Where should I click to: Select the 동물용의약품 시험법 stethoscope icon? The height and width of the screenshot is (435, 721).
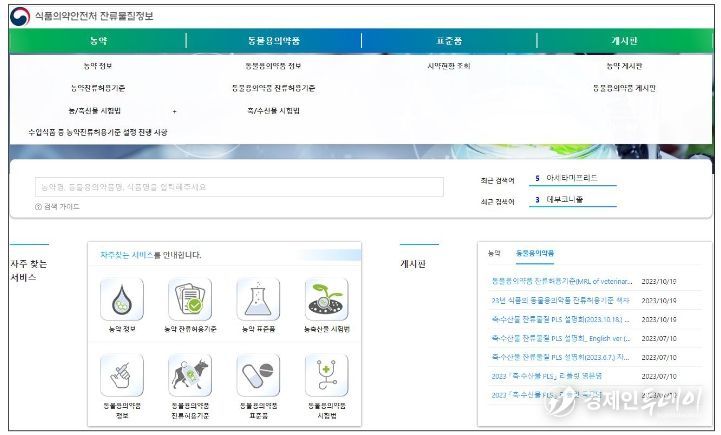coord(326,374)
